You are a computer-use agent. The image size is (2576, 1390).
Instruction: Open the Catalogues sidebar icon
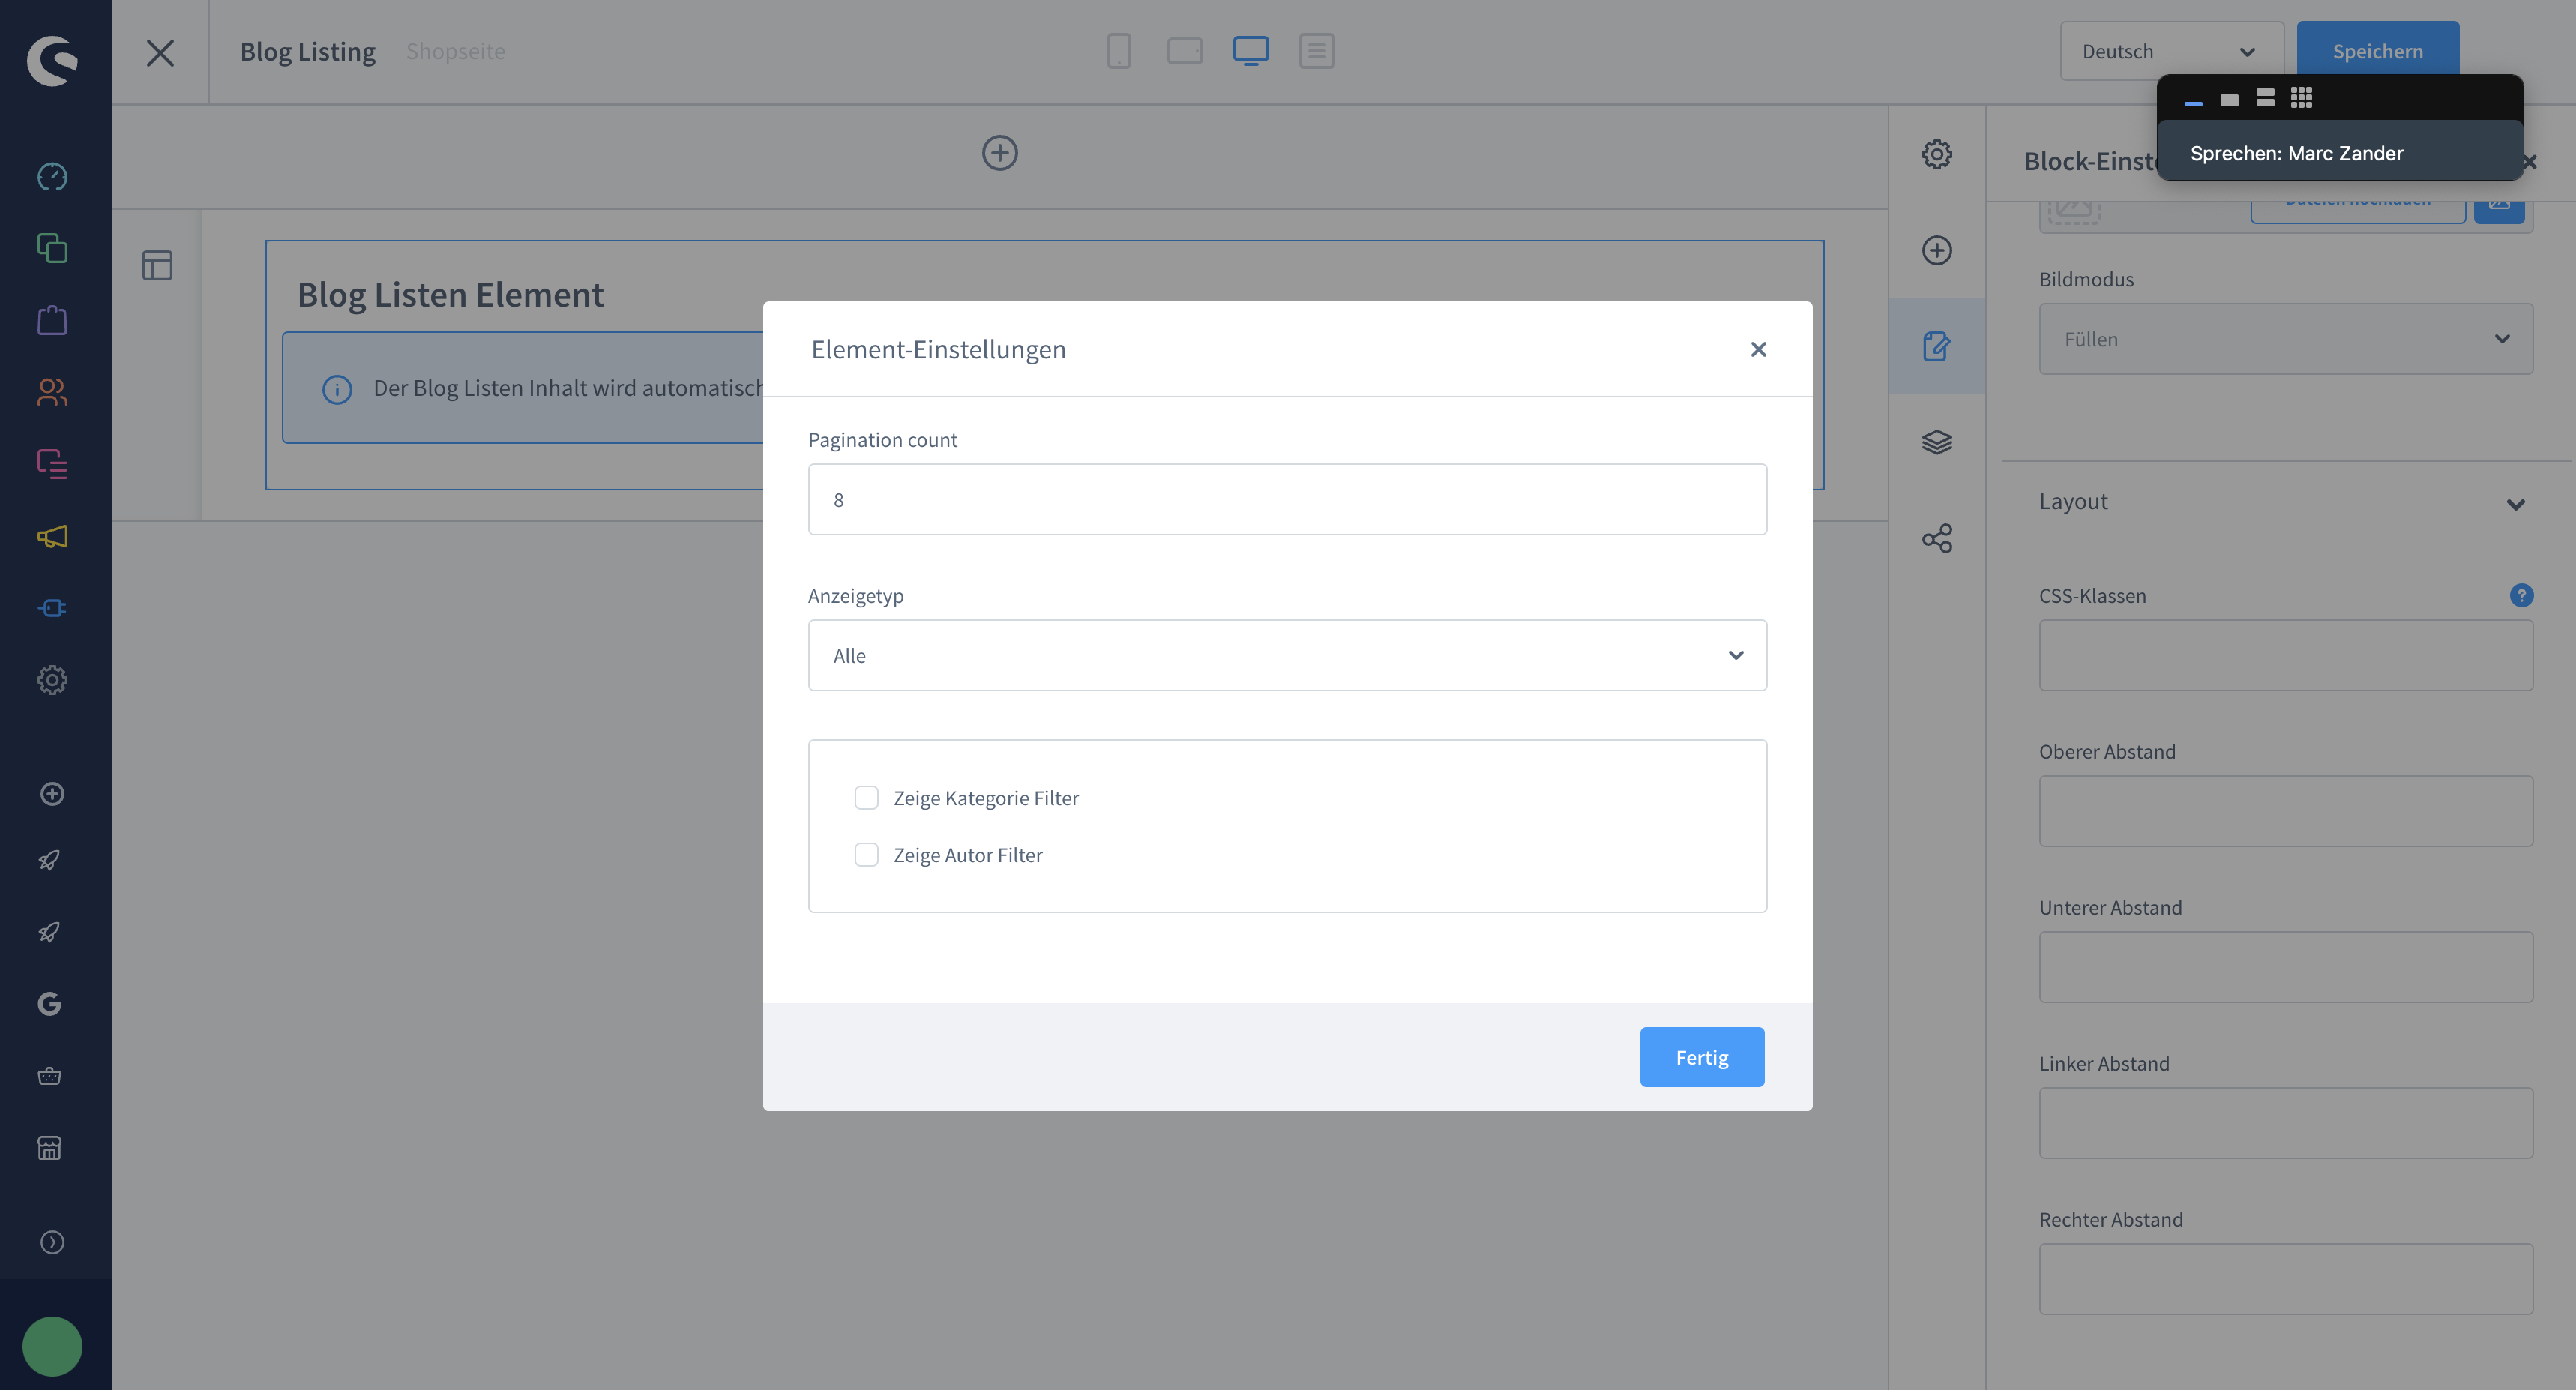click(52, 248)
